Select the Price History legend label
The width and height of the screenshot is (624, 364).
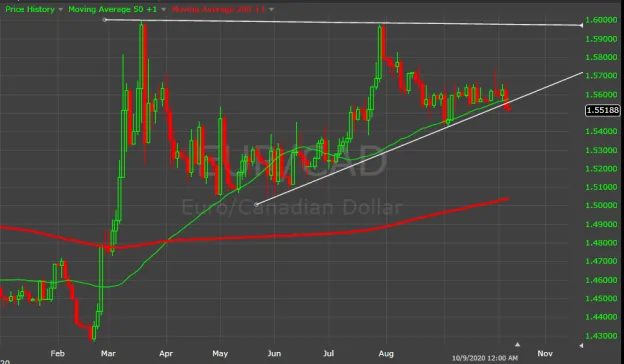coord(30,9)
